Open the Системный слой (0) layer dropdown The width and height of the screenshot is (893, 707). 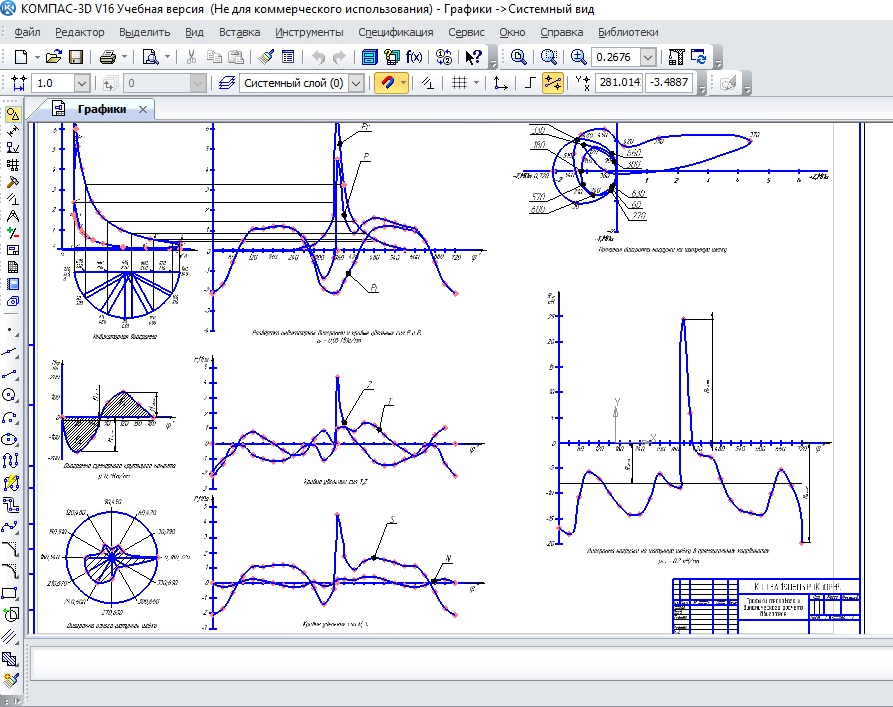point(356,83)
